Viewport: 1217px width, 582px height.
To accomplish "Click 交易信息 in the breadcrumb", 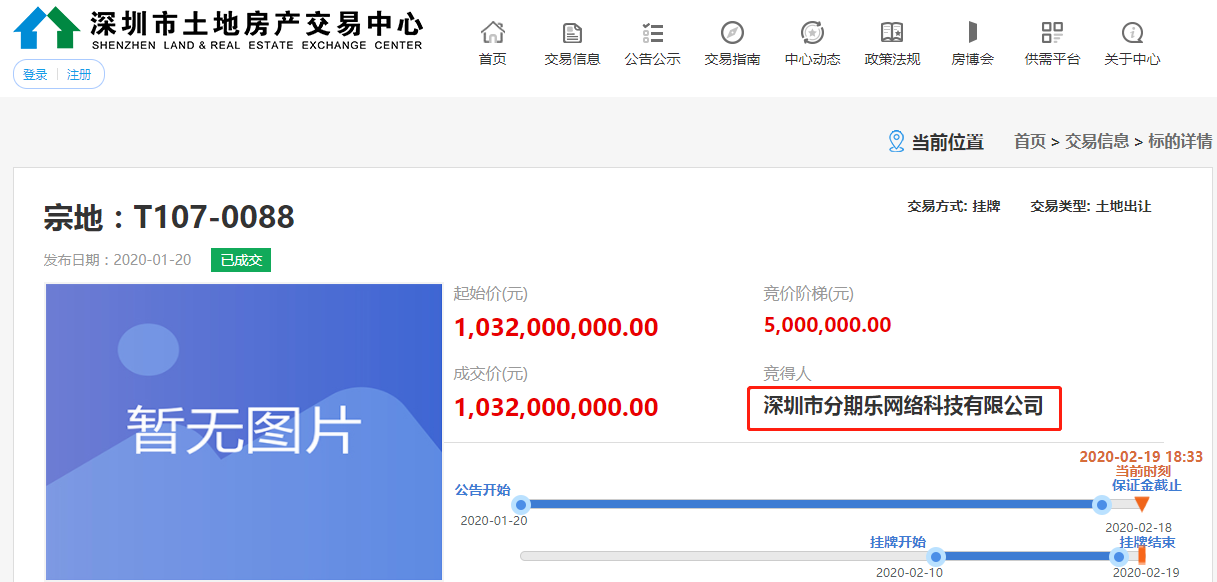I will tap(1097, 142).
